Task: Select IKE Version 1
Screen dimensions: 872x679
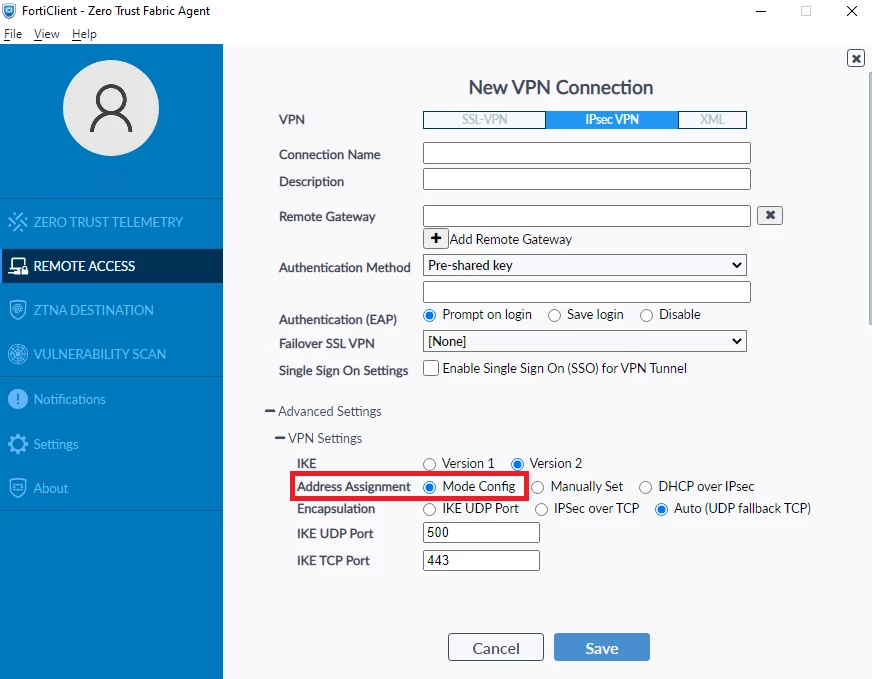Action: (429, 464)
